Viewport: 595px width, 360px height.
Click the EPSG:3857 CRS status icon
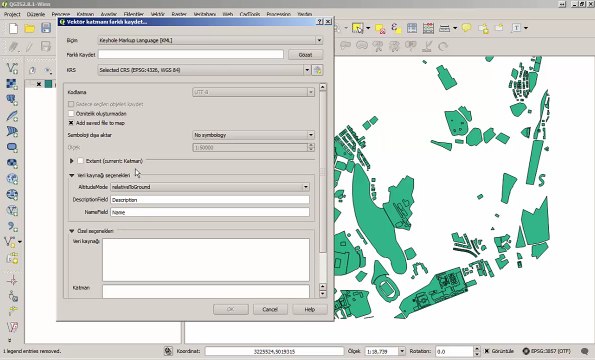526,351
